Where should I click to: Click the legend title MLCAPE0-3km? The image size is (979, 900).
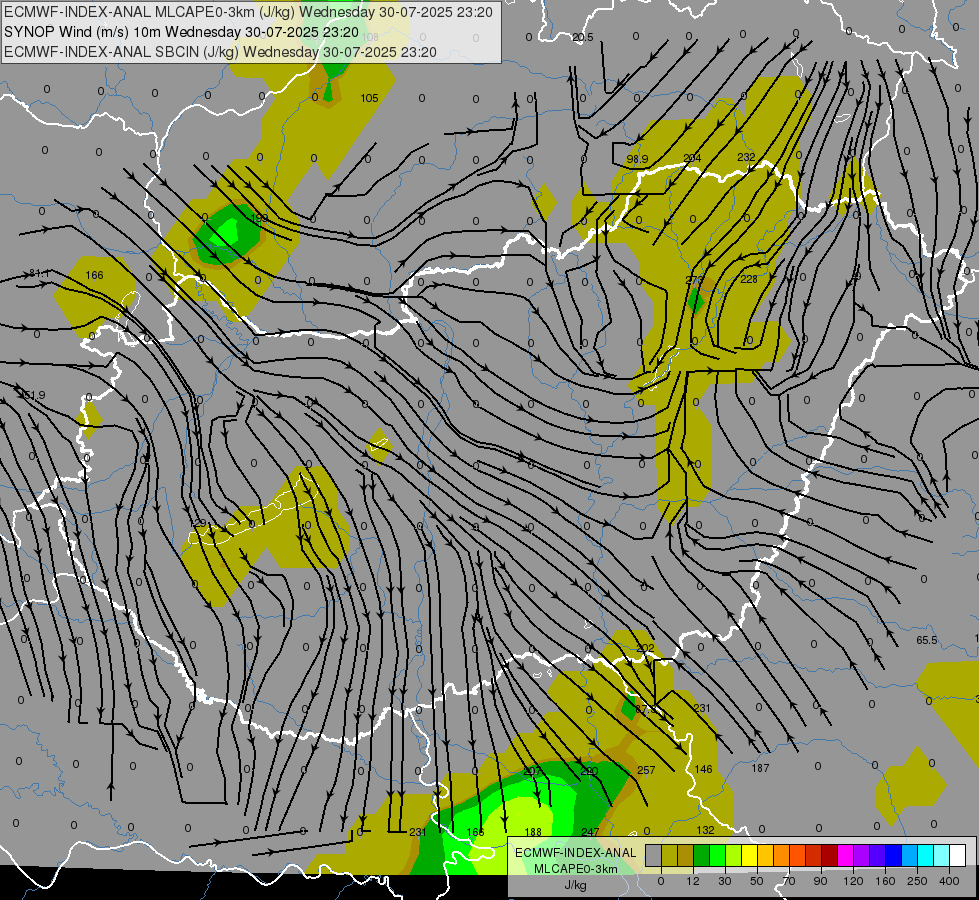[575, 869]
